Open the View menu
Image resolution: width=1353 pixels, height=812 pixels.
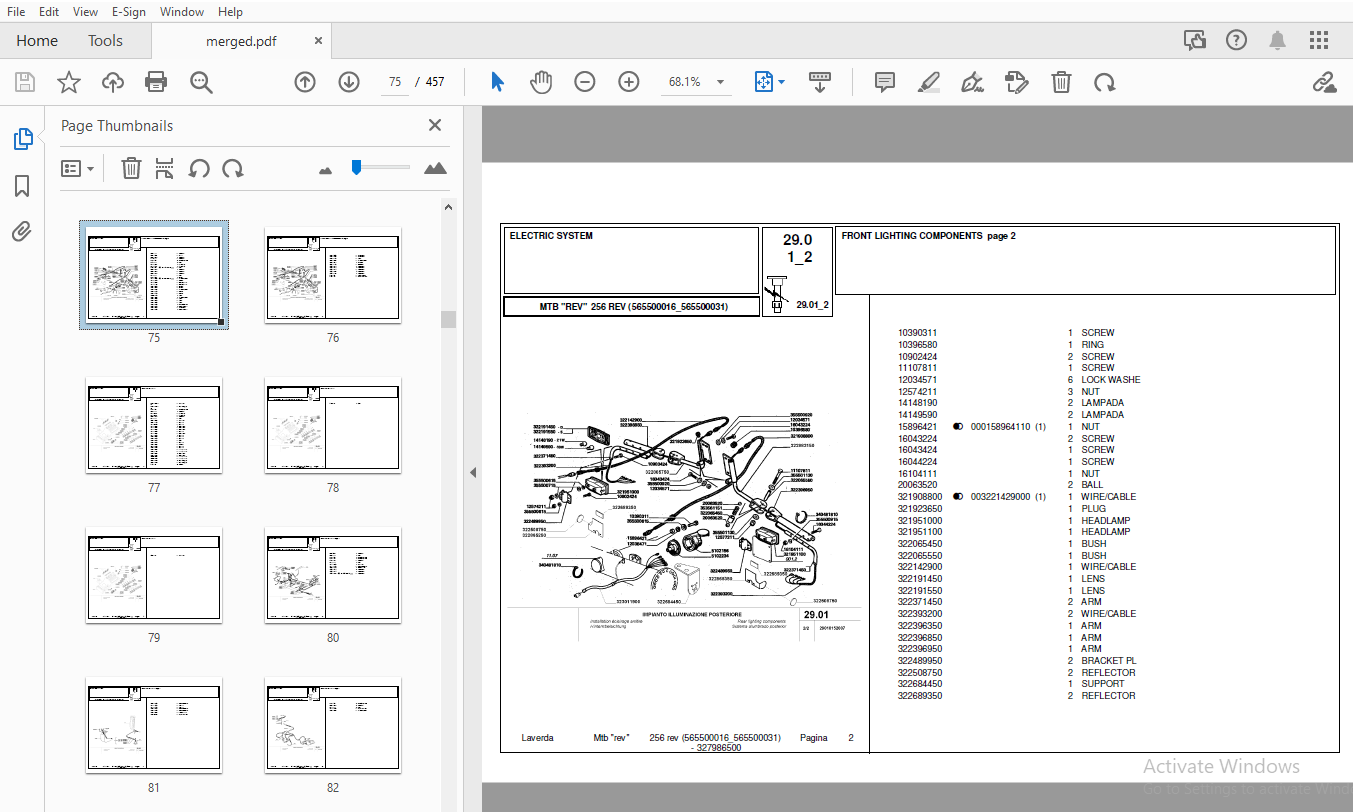coord(86,12)
